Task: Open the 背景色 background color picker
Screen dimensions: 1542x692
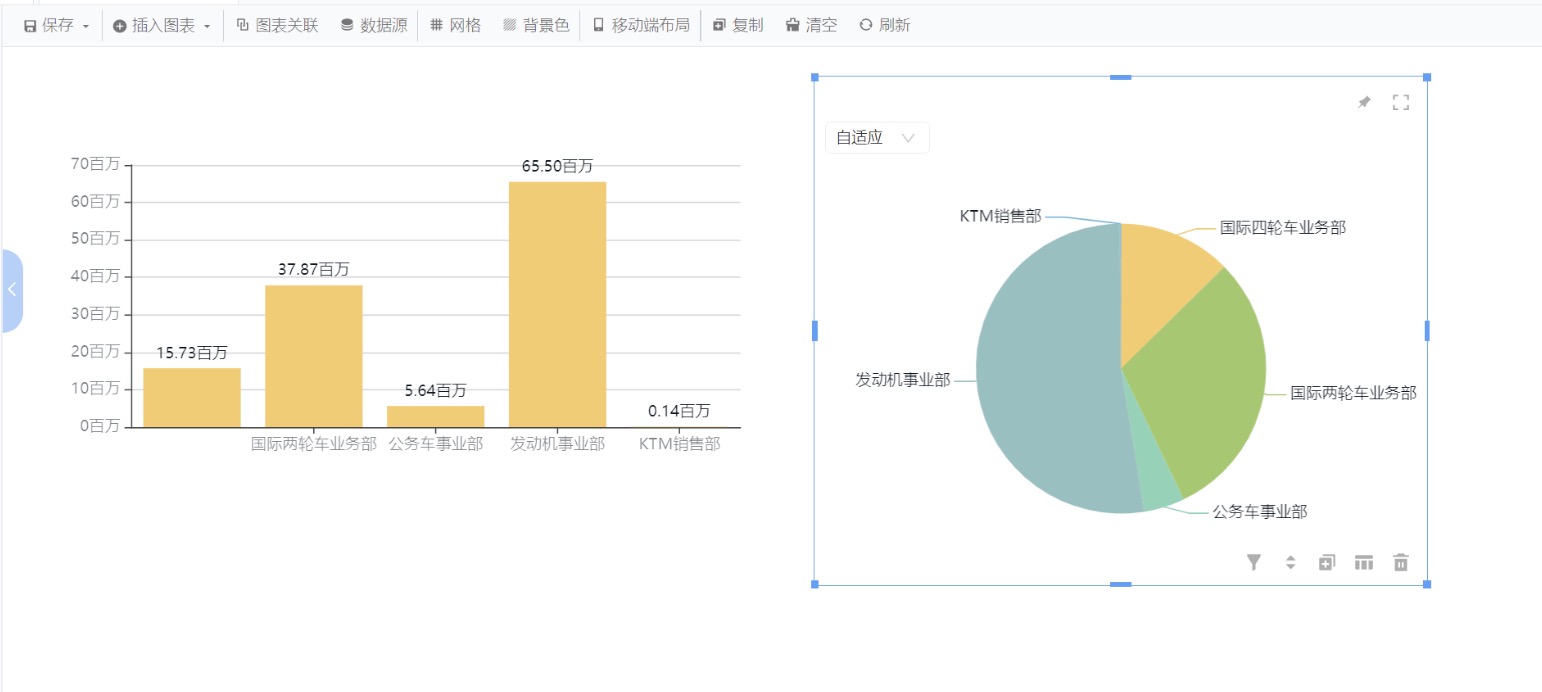Action: point(536,26)
